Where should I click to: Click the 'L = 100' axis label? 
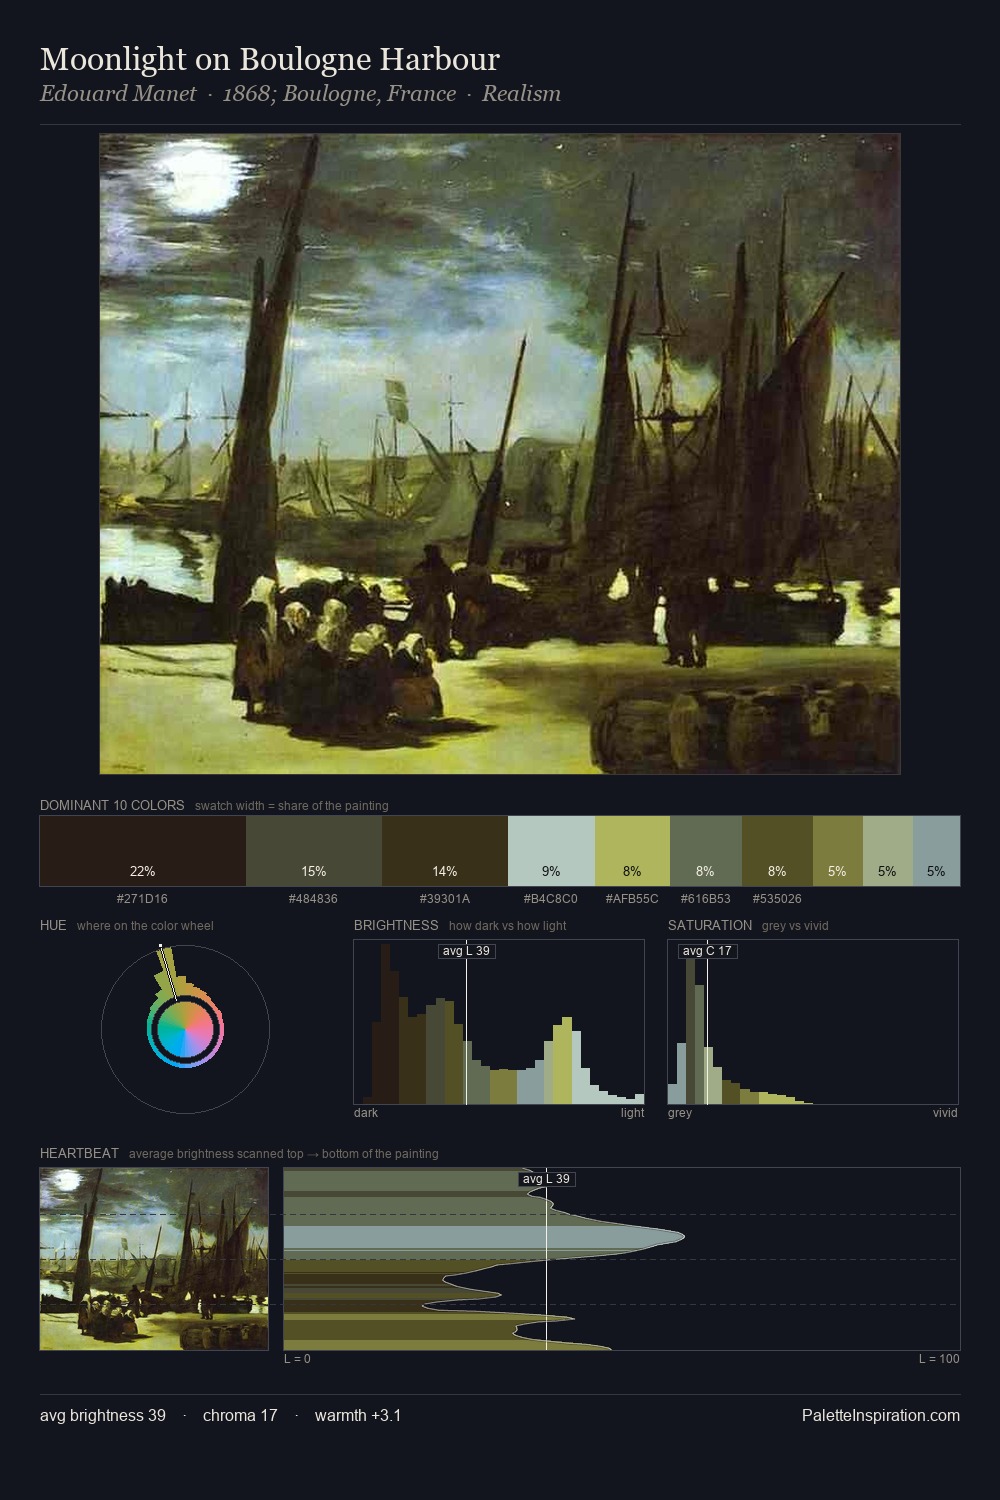(939, 1359)
